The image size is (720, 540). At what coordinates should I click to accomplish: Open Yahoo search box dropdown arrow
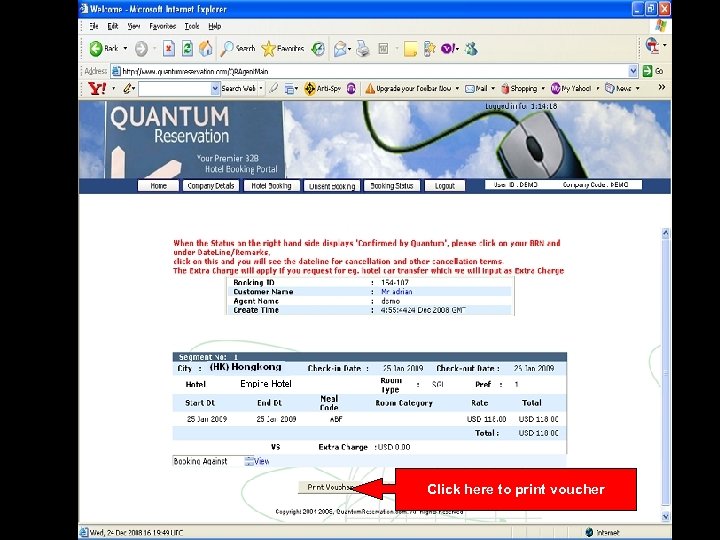click(x=215, y=88)
